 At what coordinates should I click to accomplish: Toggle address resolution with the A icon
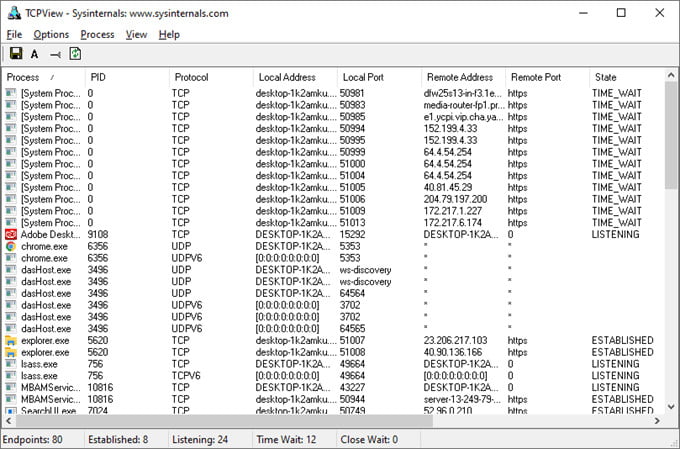pyautogui.click(x=34, y=54)
